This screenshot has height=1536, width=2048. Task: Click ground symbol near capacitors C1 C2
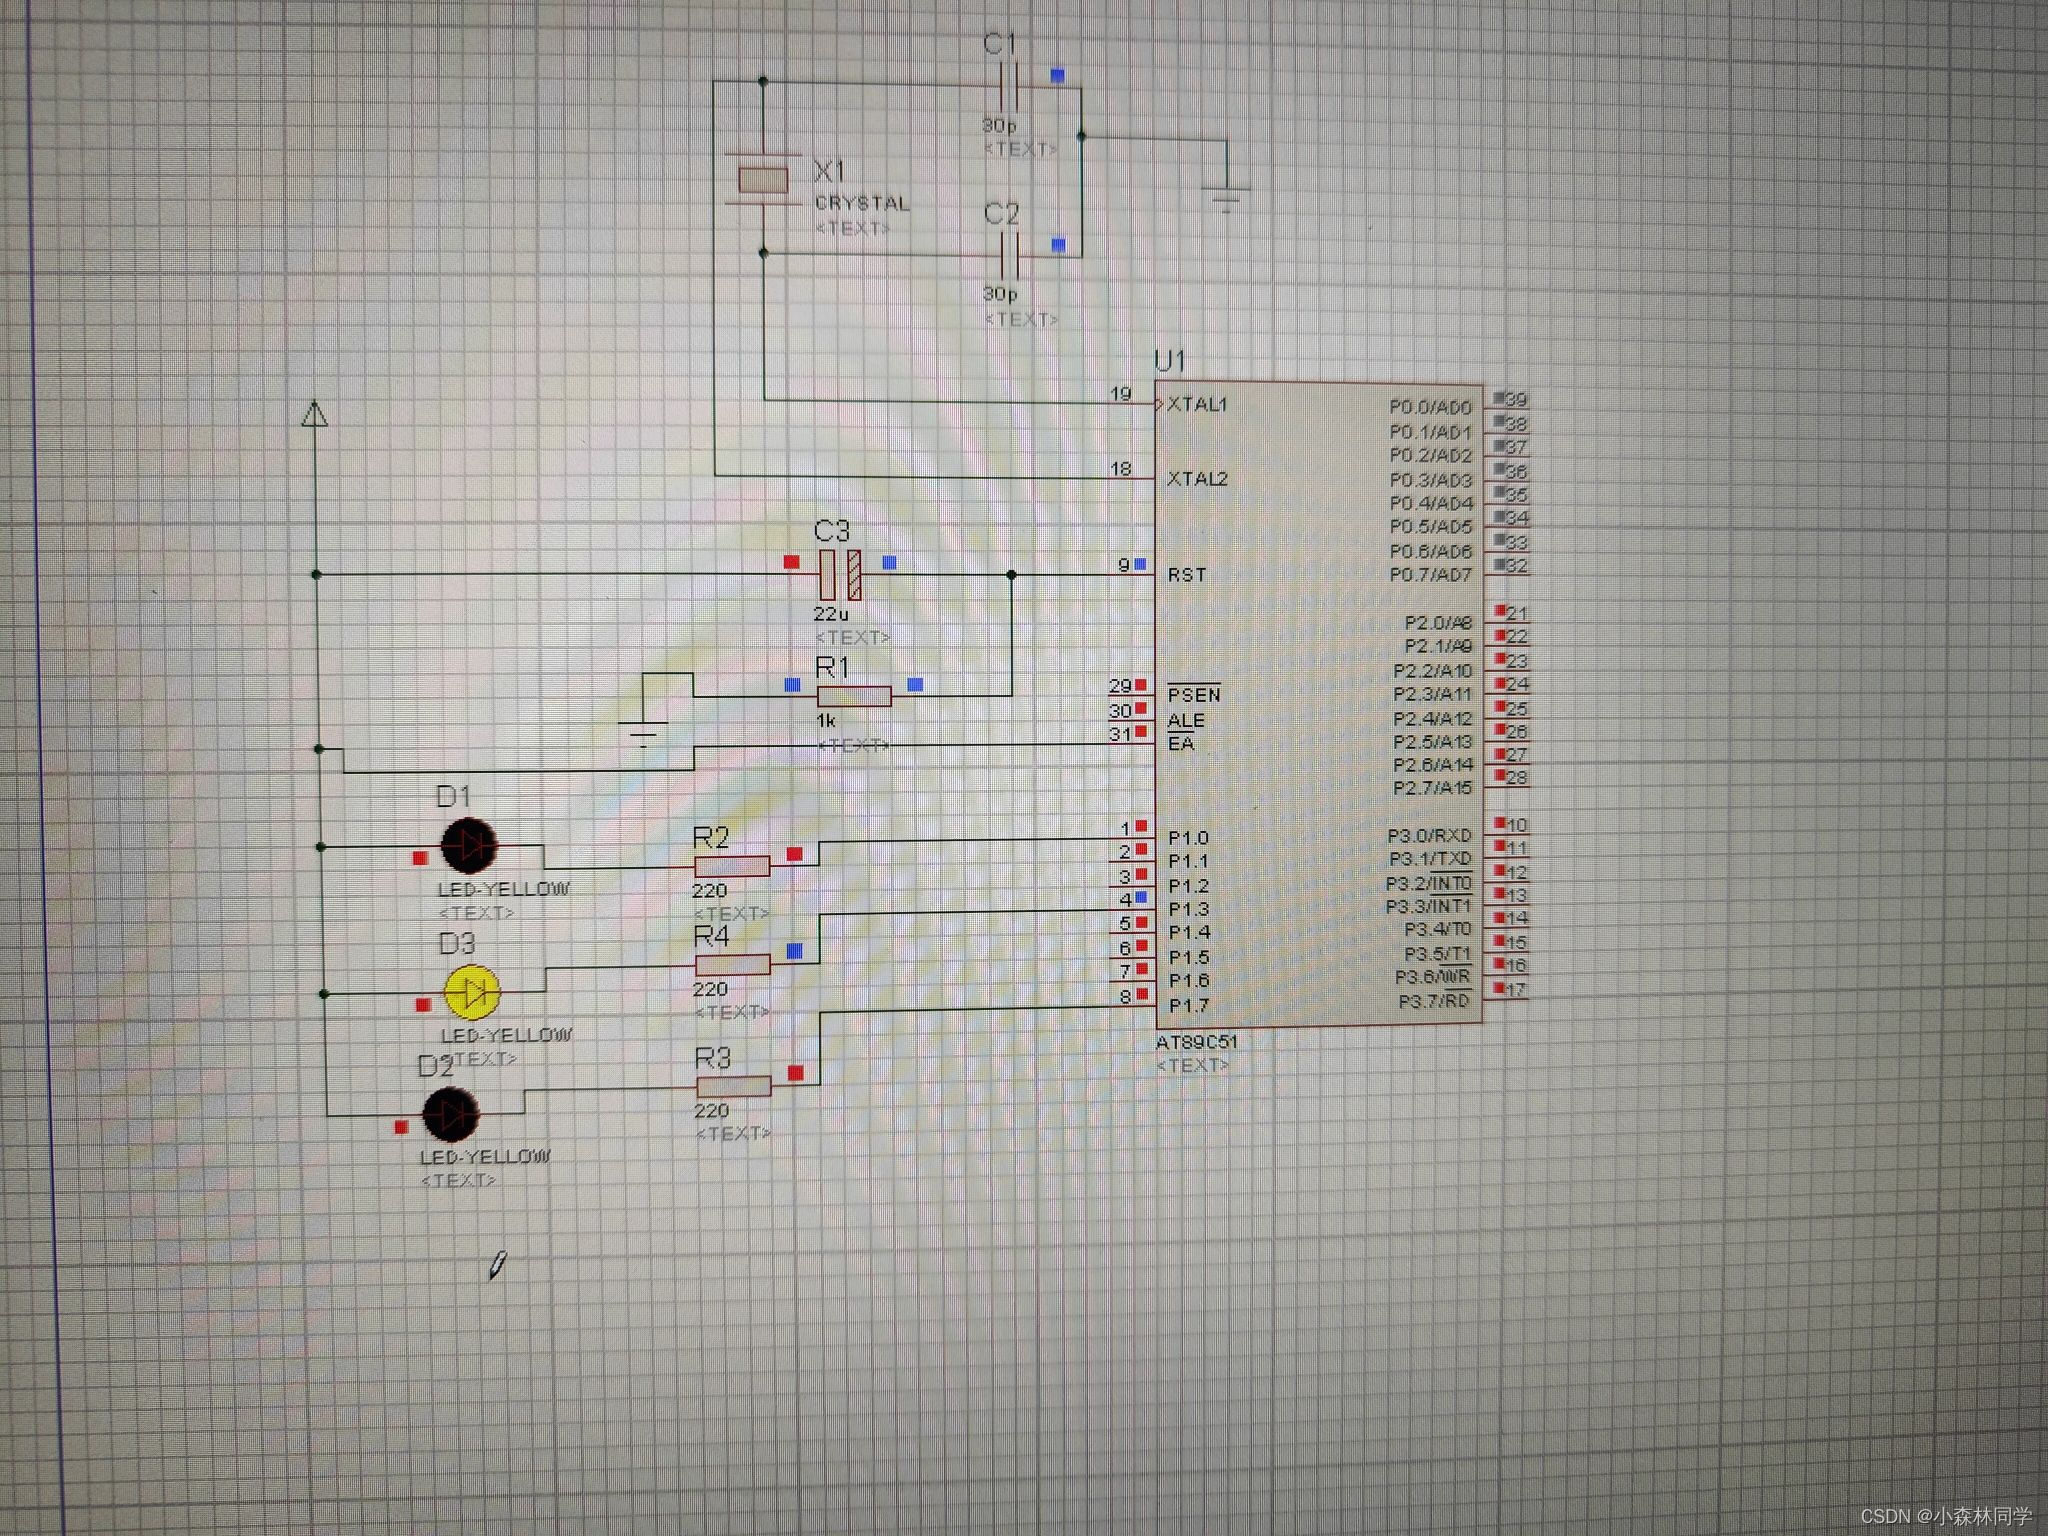1227,196
